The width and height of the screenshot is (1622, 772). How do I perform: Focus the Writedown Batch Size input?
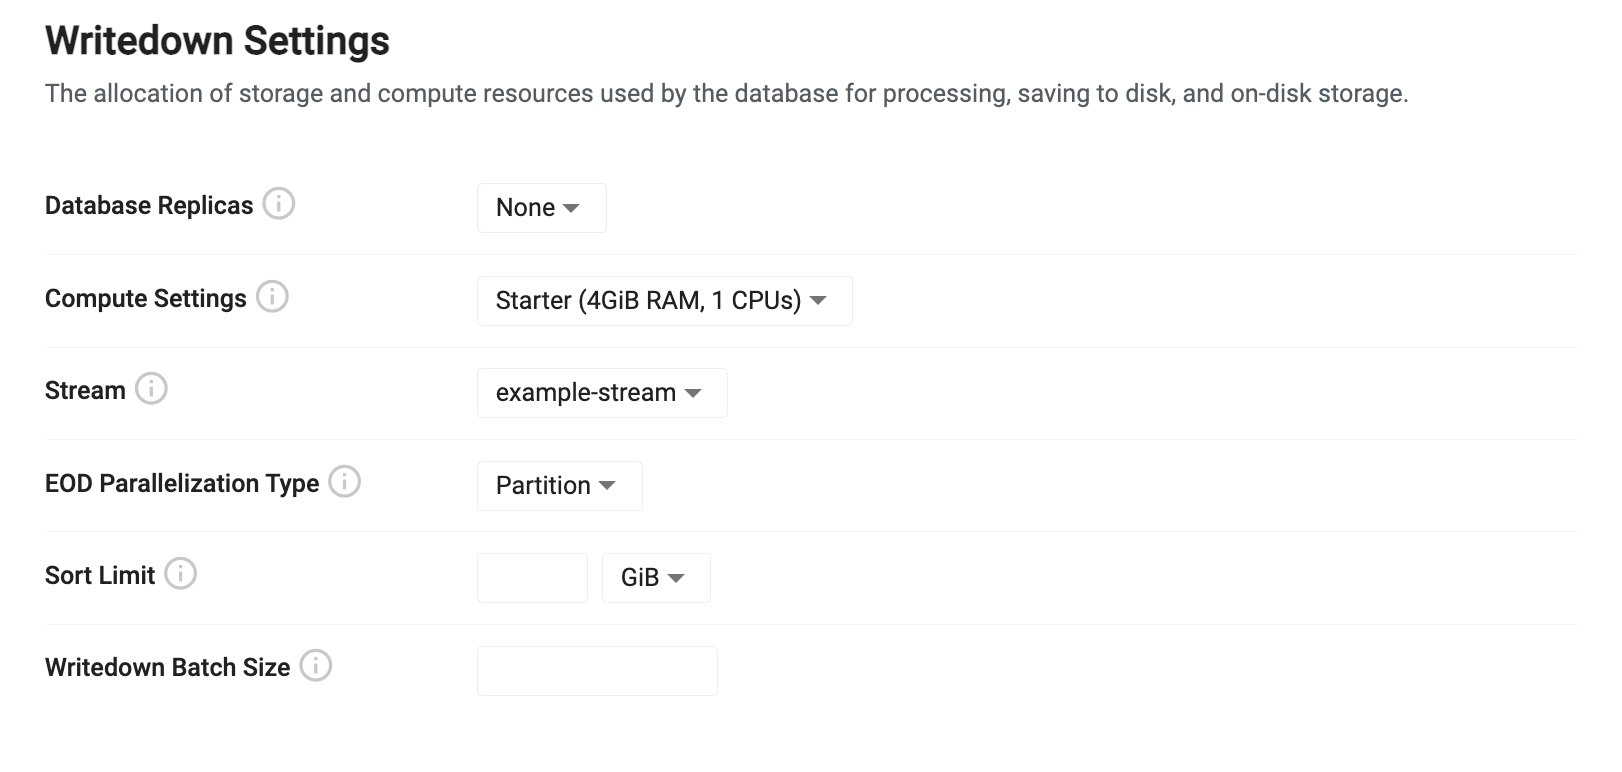pos(597,671)
